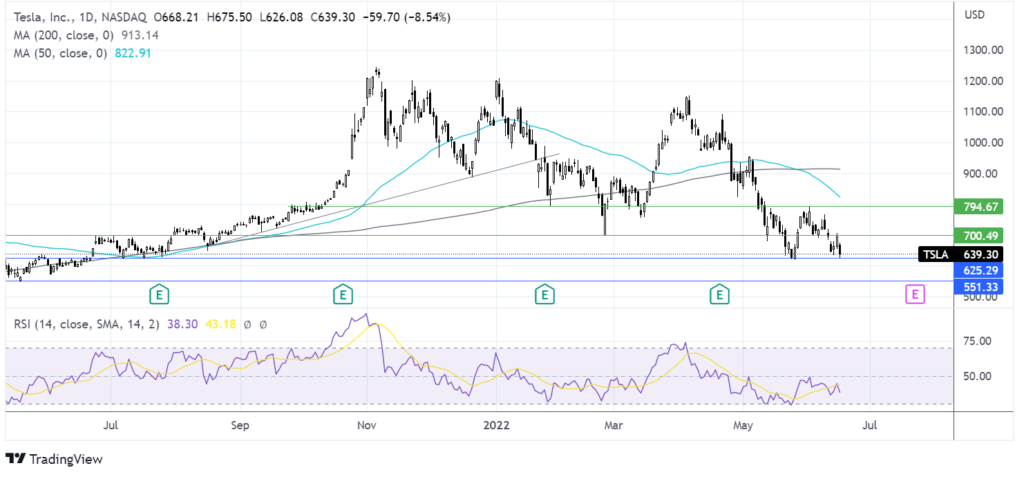Select the earnings E marker after the 2022 label
The image size is (1024, 477).
tap(543, 295)
